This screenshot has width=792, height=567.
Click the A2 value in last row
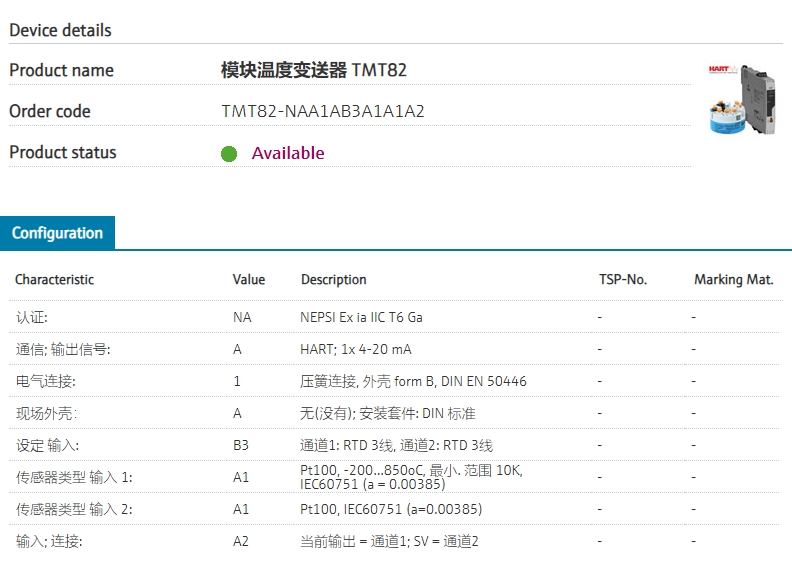(241, 541)
